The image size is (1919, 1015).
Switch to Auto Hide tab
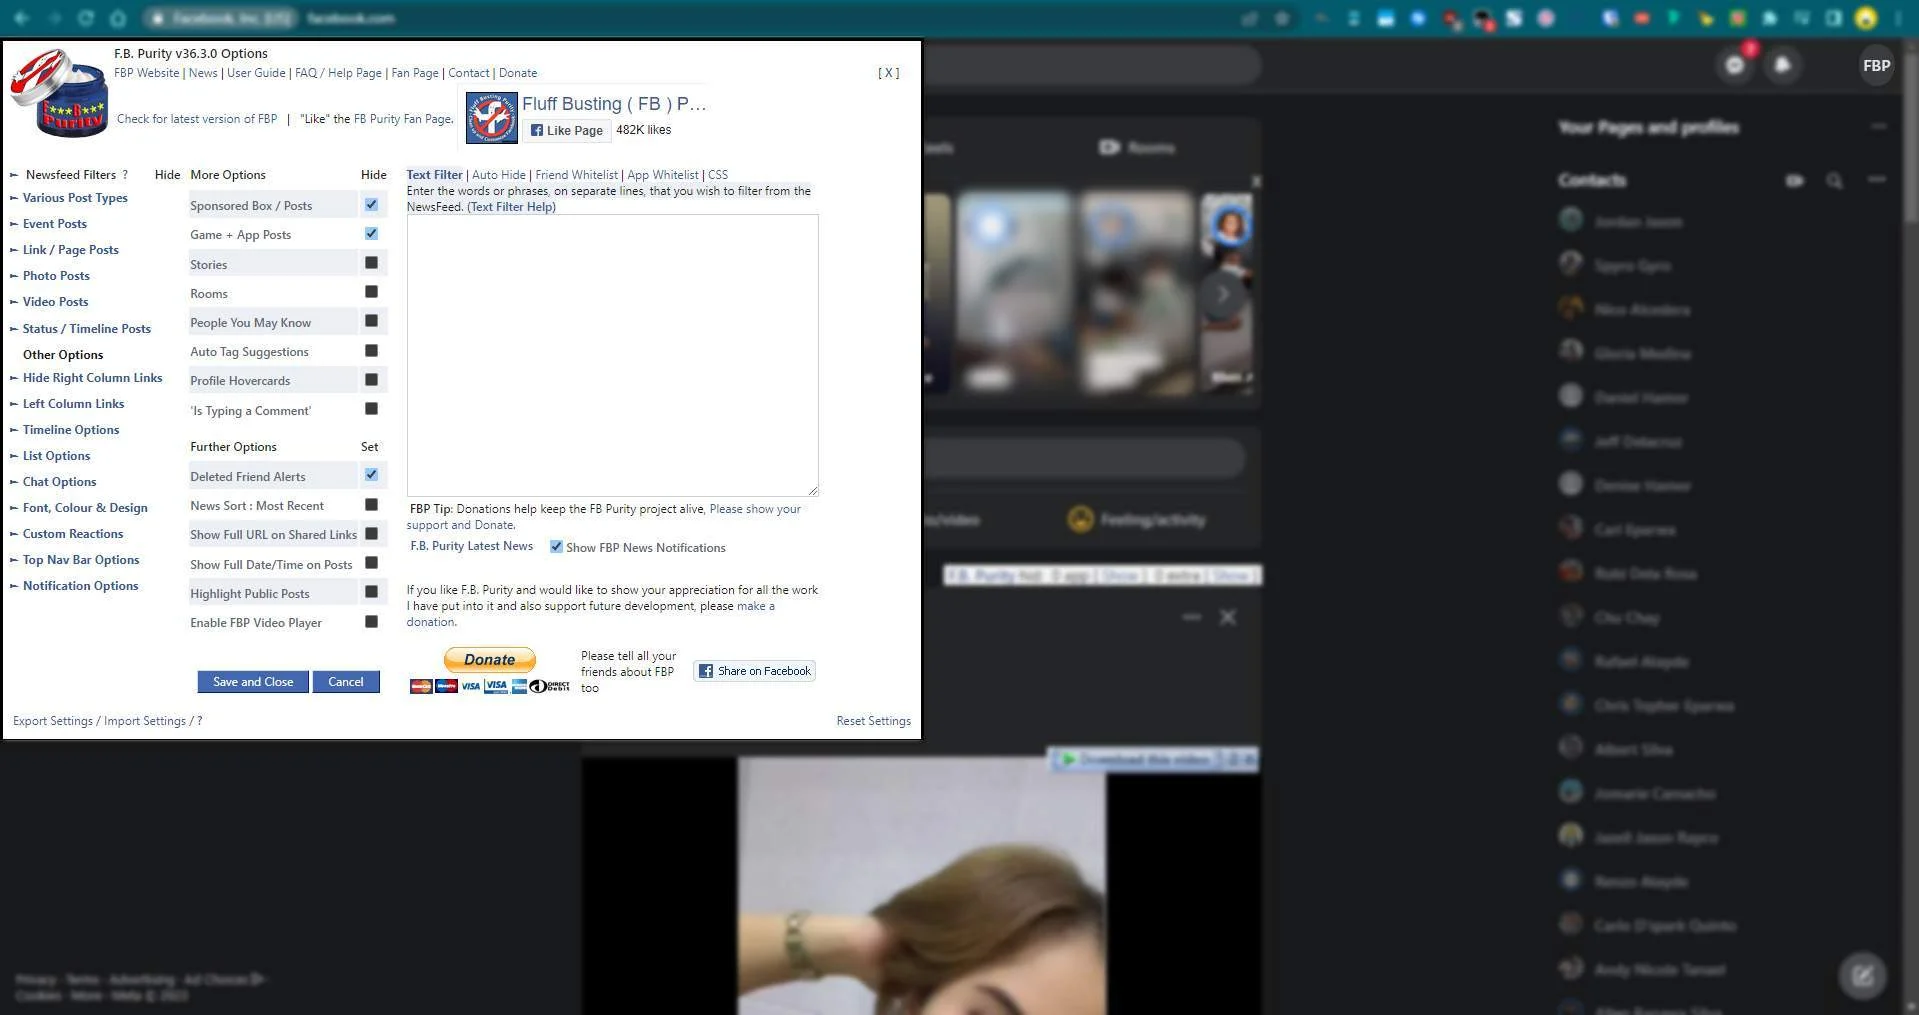tap(498, 175)
